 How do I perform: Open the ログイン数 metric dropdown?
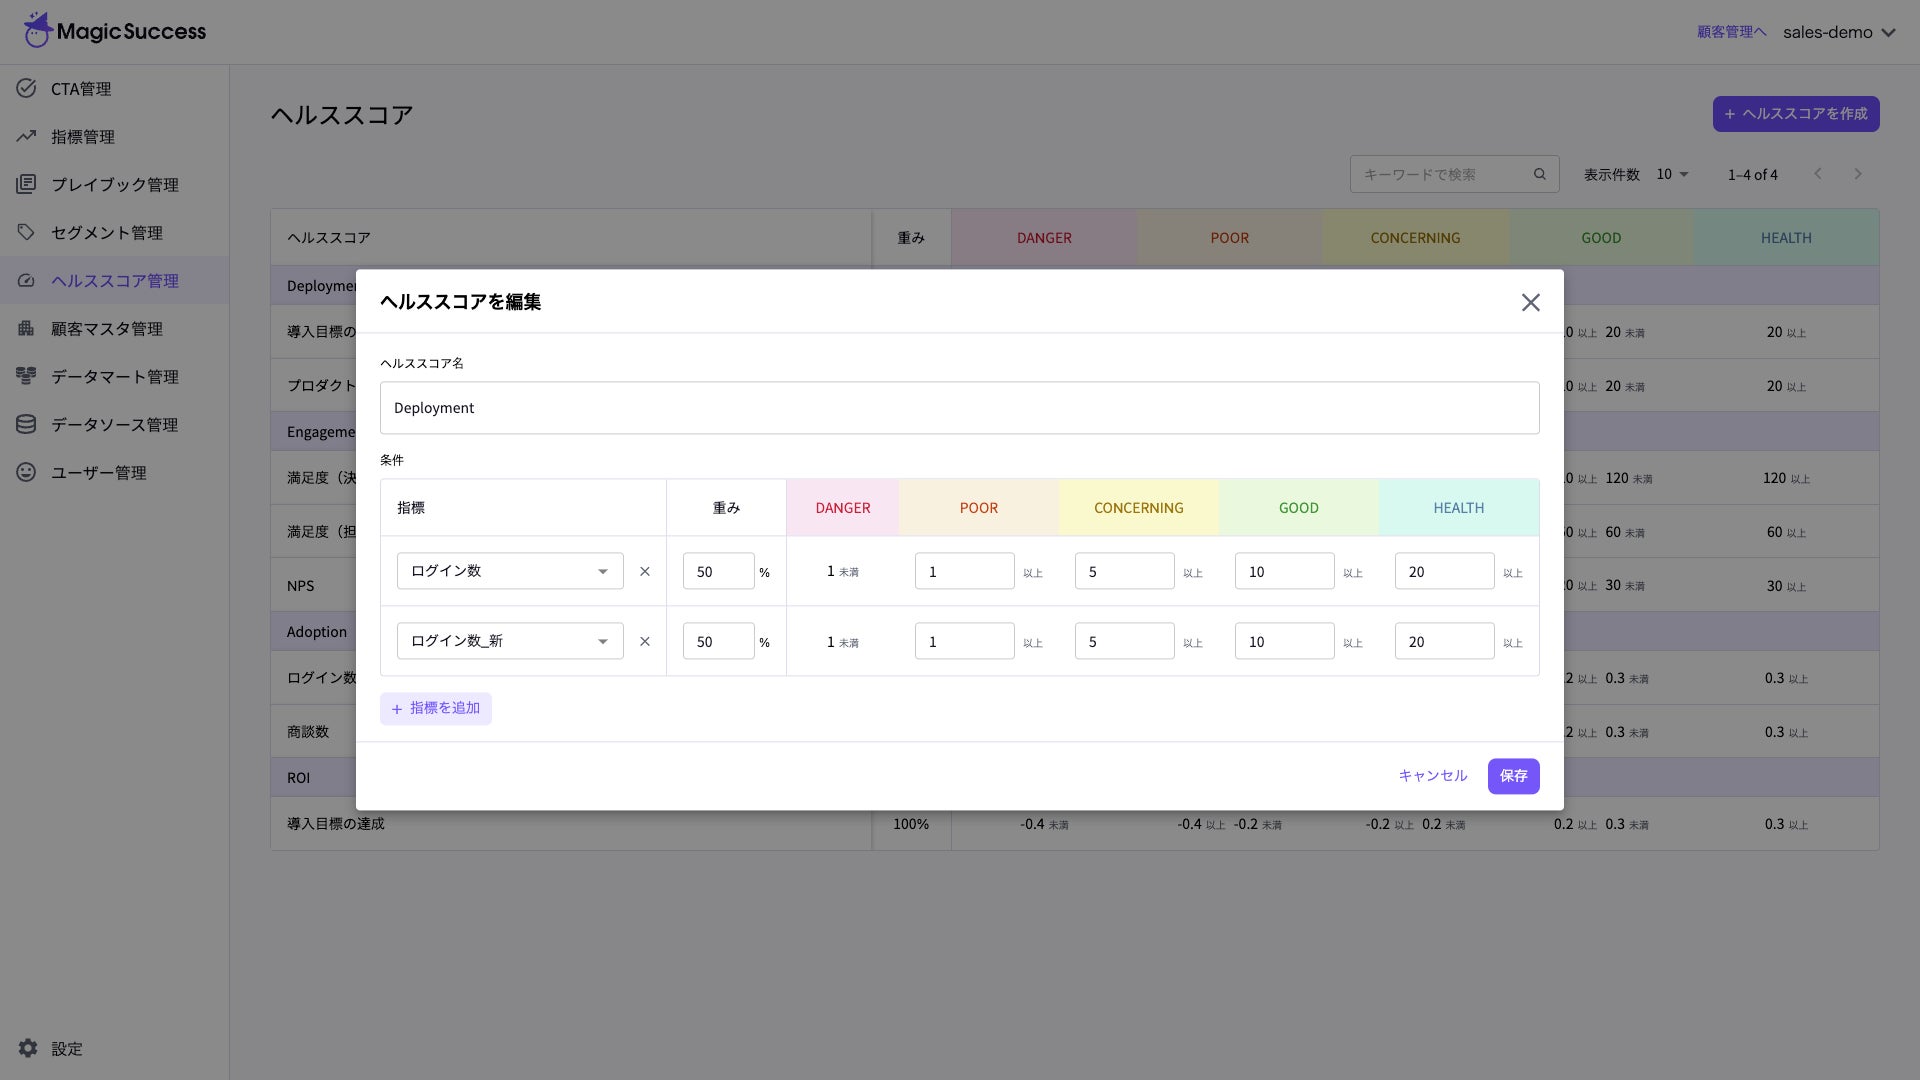(510, 571)
